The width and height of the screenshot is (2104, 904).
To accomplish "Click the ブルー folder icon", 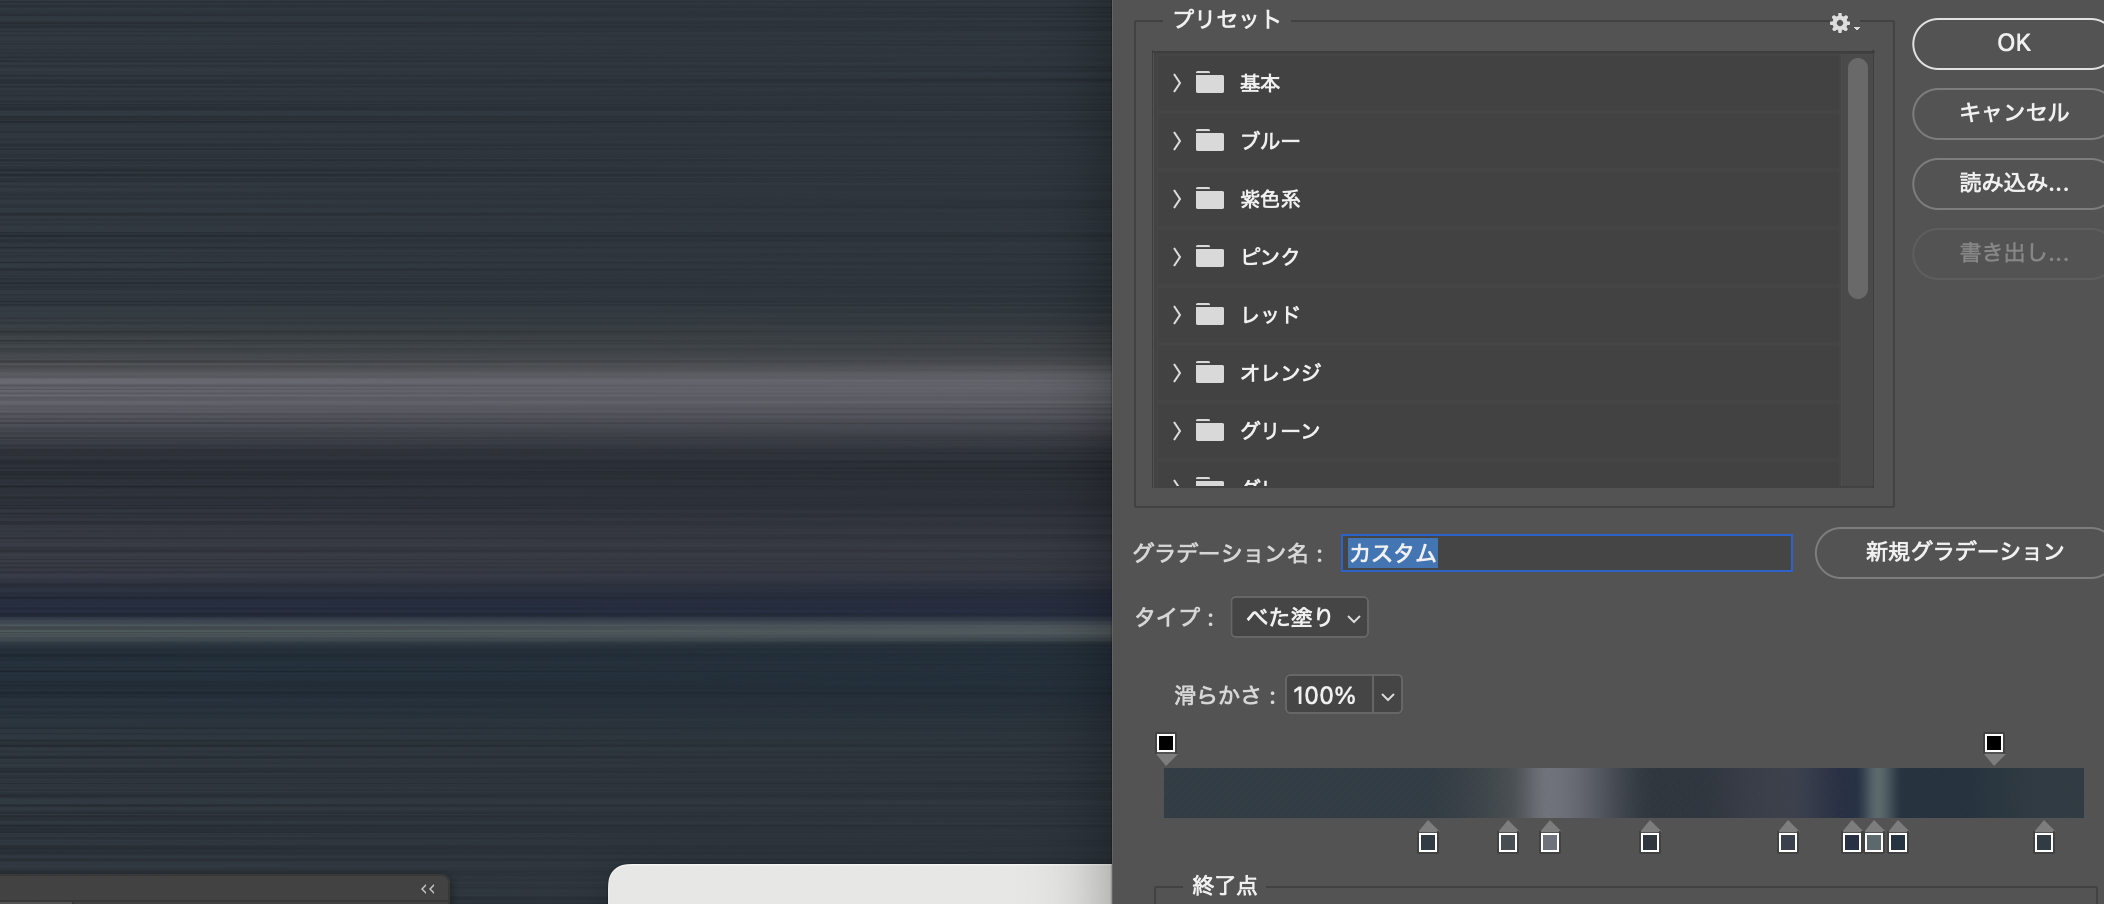I will 1210,141.
